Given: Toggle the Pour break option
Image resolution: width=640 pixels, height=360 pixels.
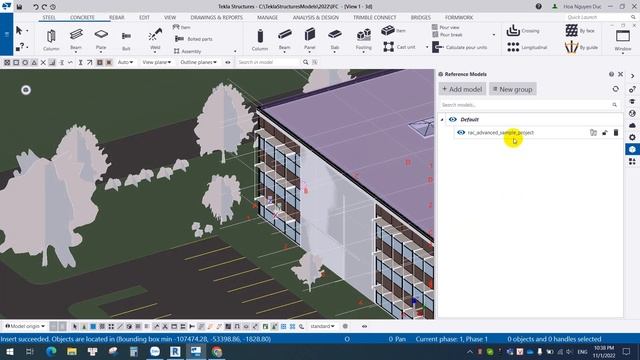Looking at the screenshot, I should pos(447,35).
